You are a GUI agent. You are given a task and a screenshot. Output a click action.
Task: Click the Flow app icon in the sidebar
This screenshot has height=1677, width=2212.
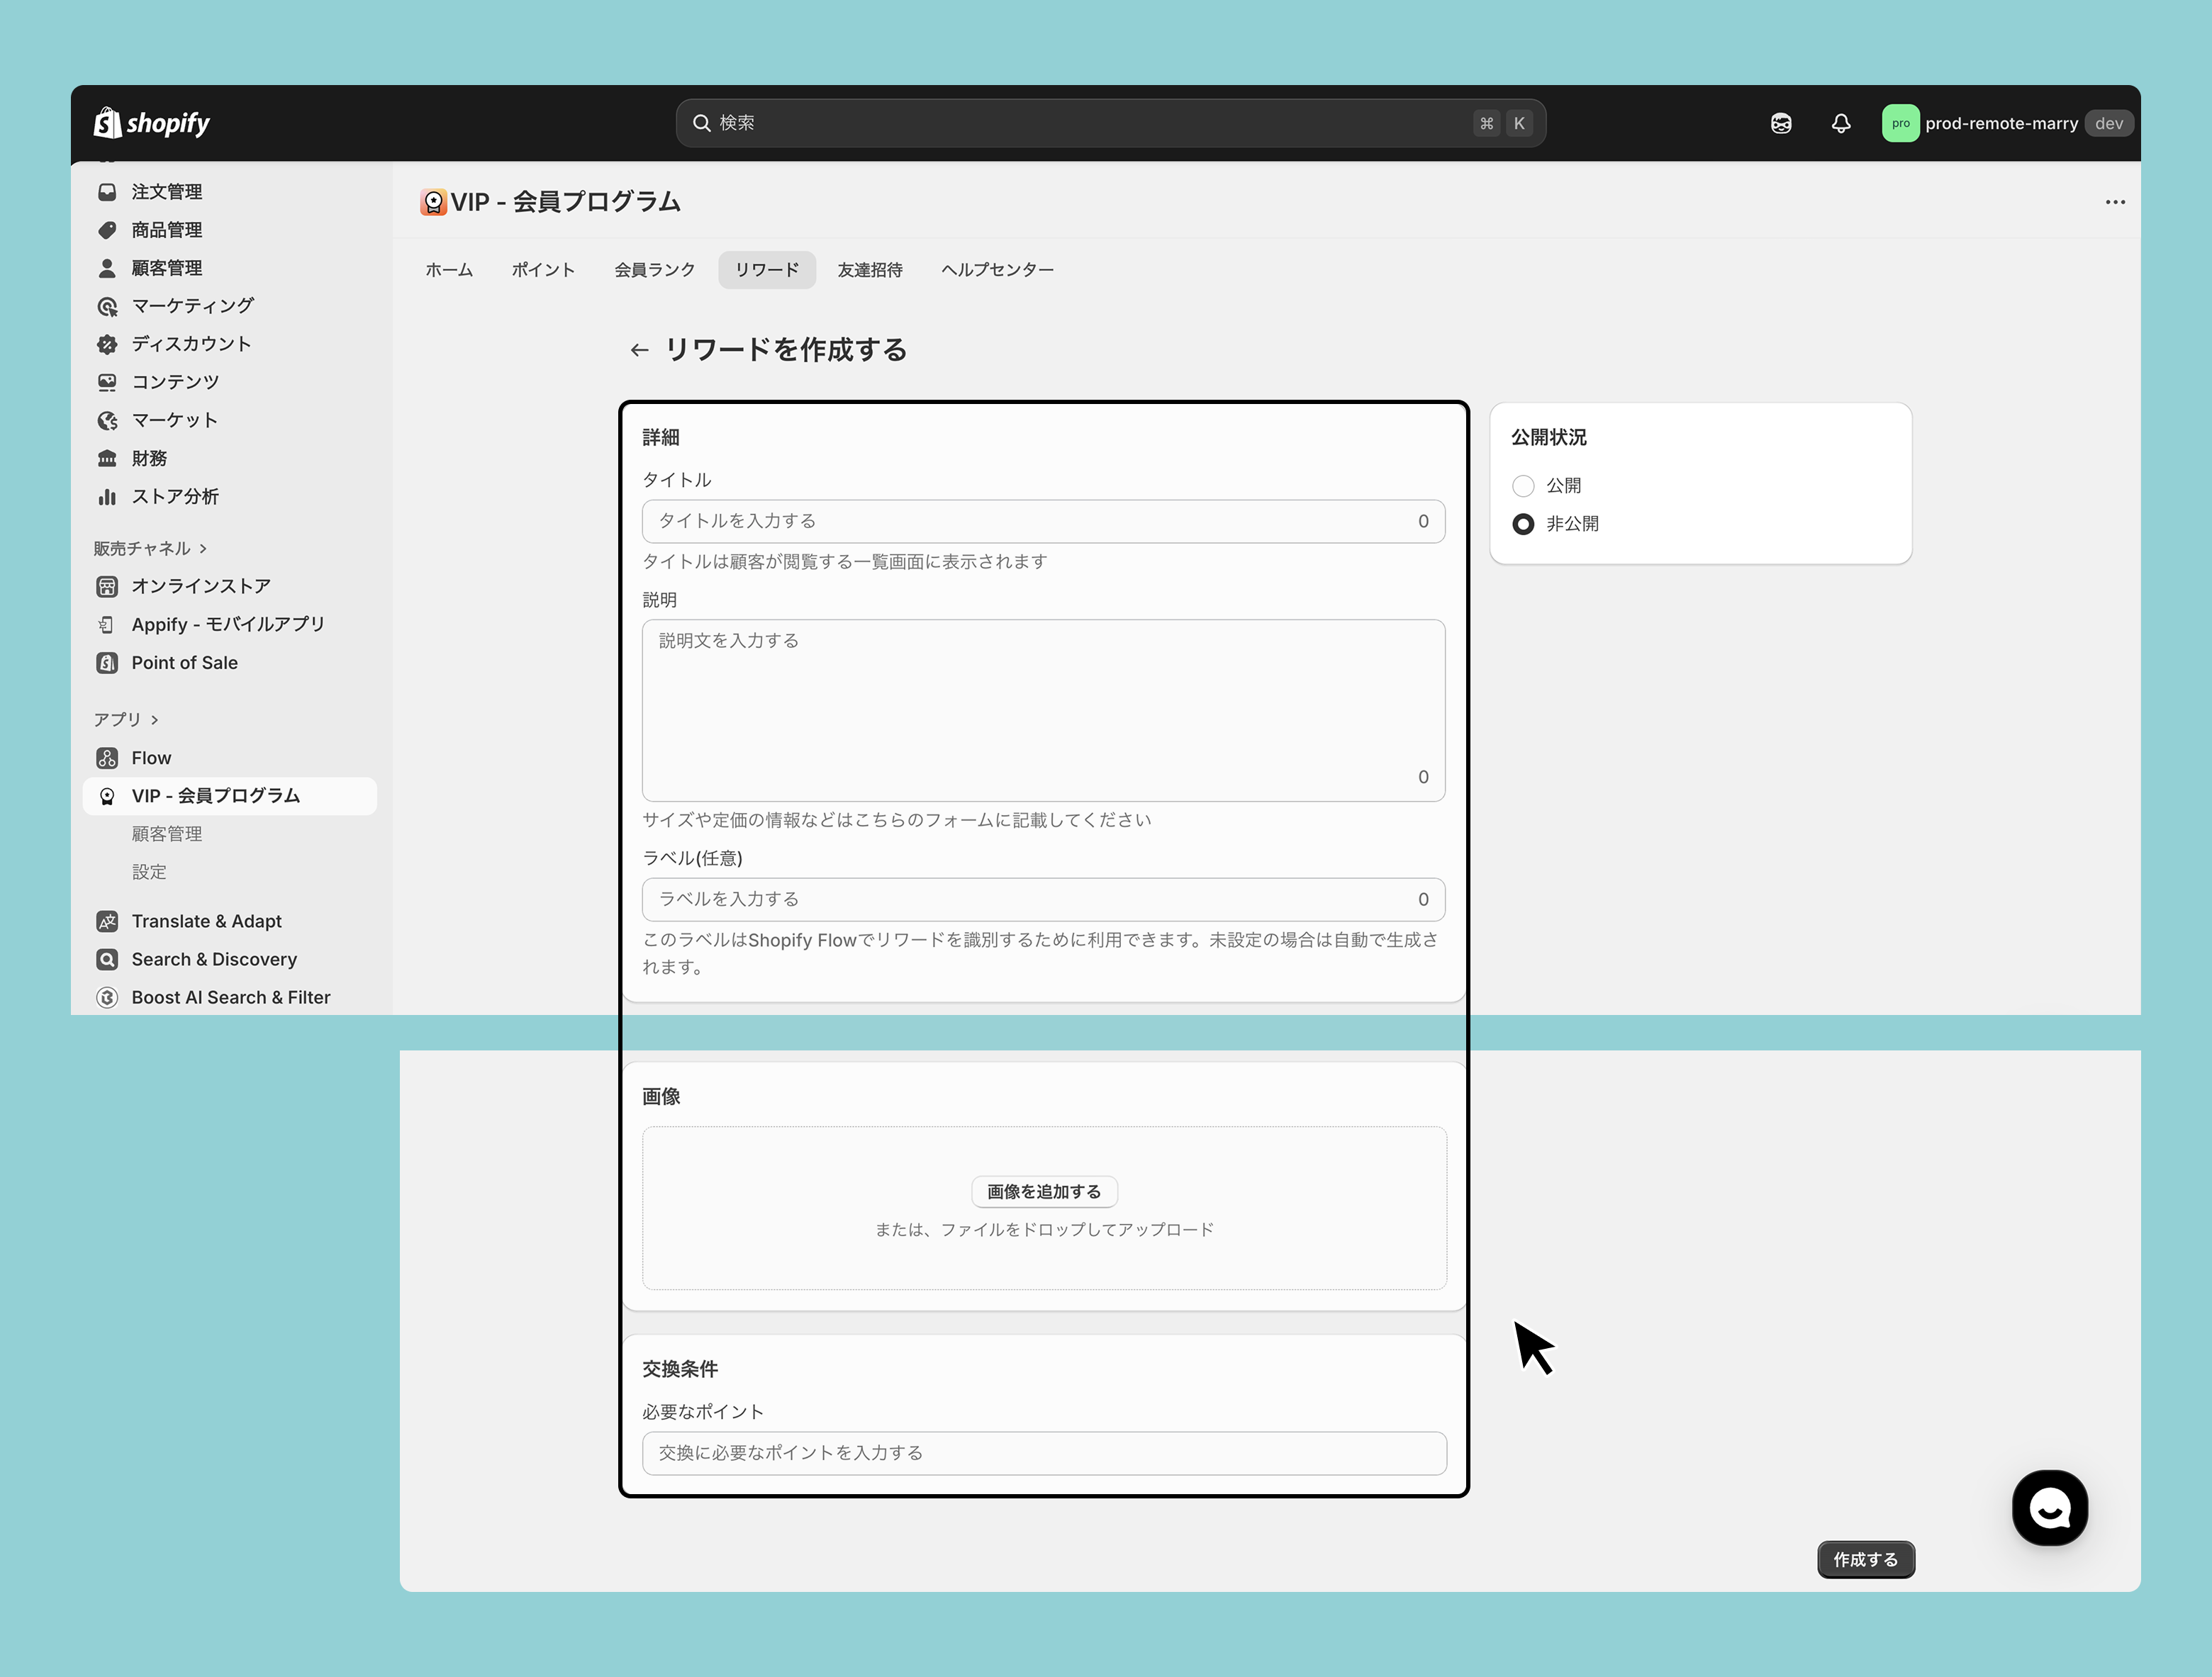pyautogui.click(x=107, y=758)
